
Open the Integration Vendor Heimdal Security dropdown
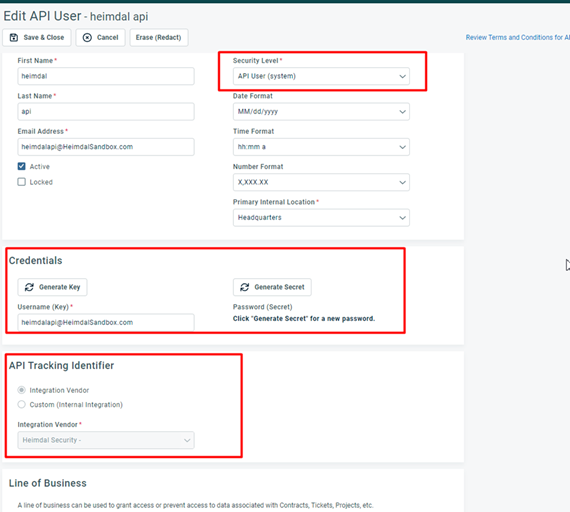coord(106,440)
